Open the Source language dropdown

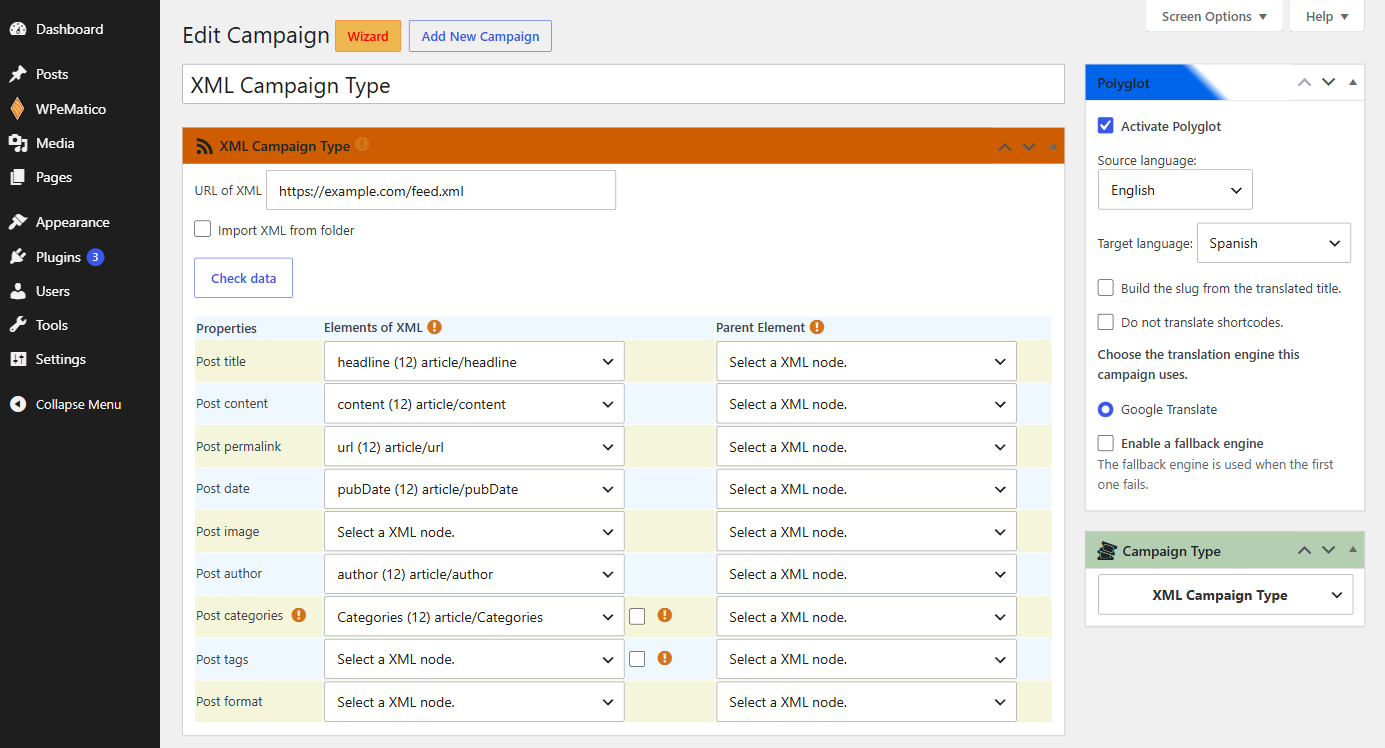pos(1175,190)
